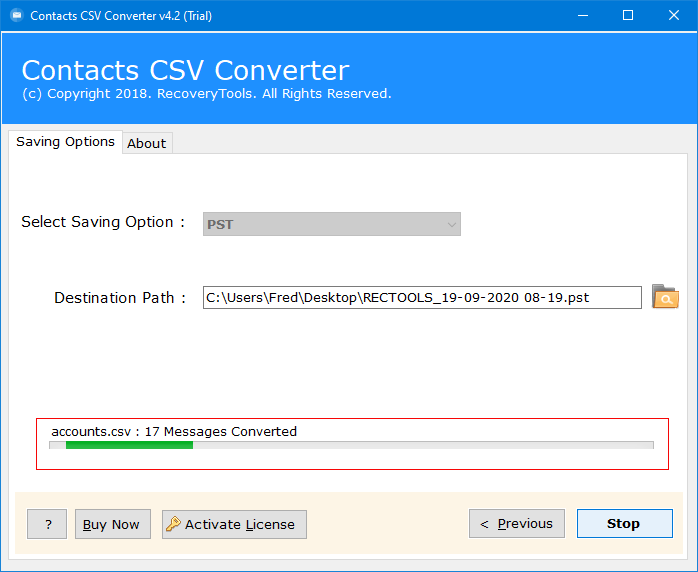This screenshot has height=572, width=698.
Task: Switch to the About tab
Action: point(147,143)
